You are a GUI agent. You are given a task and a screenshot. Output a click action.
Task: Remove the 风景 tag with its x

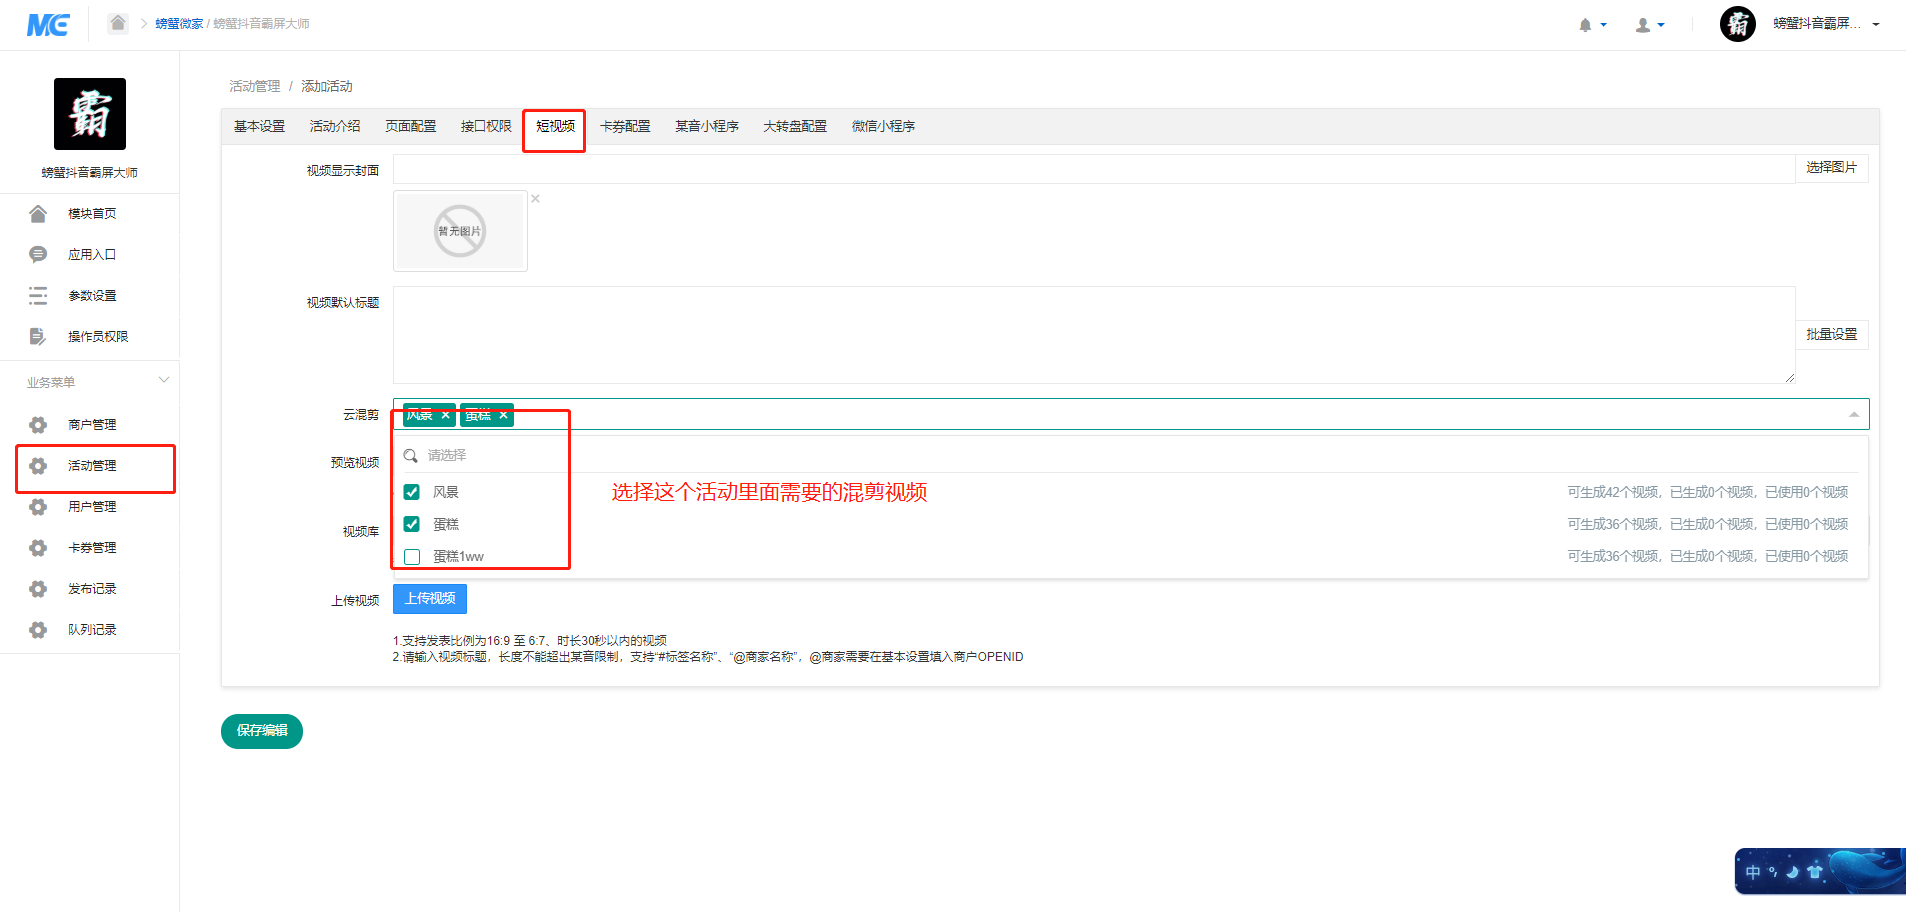click(446, 415)
